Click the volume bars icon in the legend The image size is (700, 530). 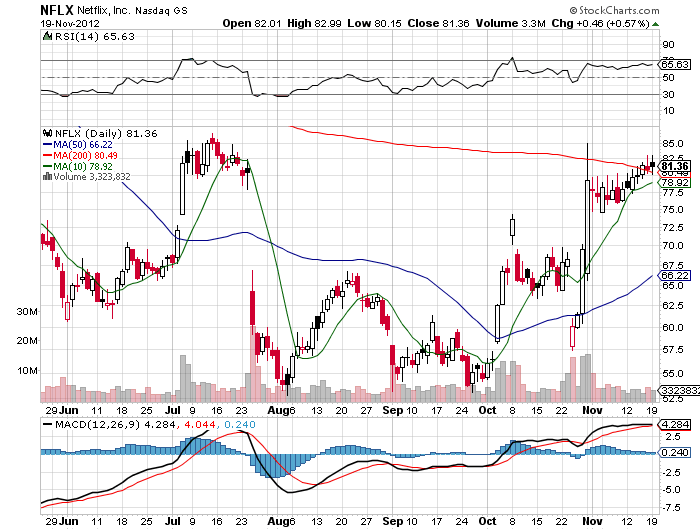tap(47, 177)
